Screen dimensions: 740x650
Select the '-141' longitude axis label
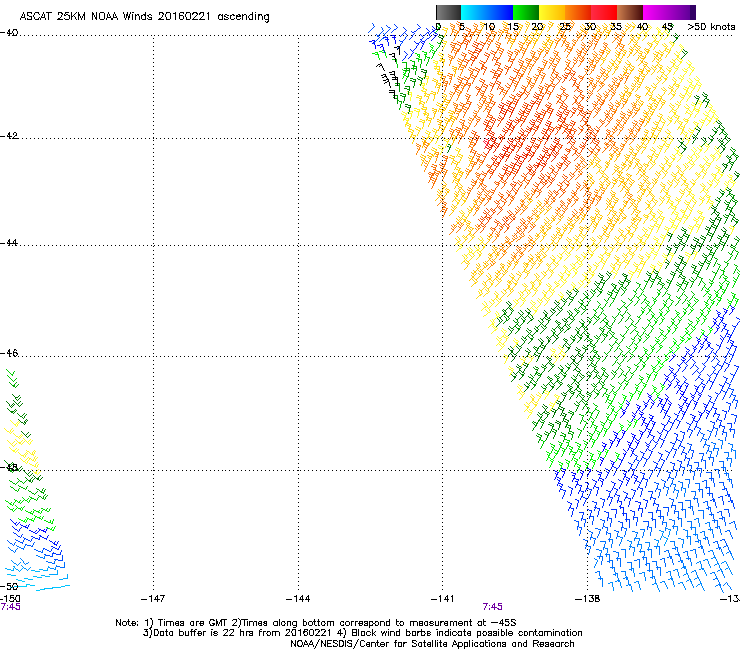[x=443, y=599]
